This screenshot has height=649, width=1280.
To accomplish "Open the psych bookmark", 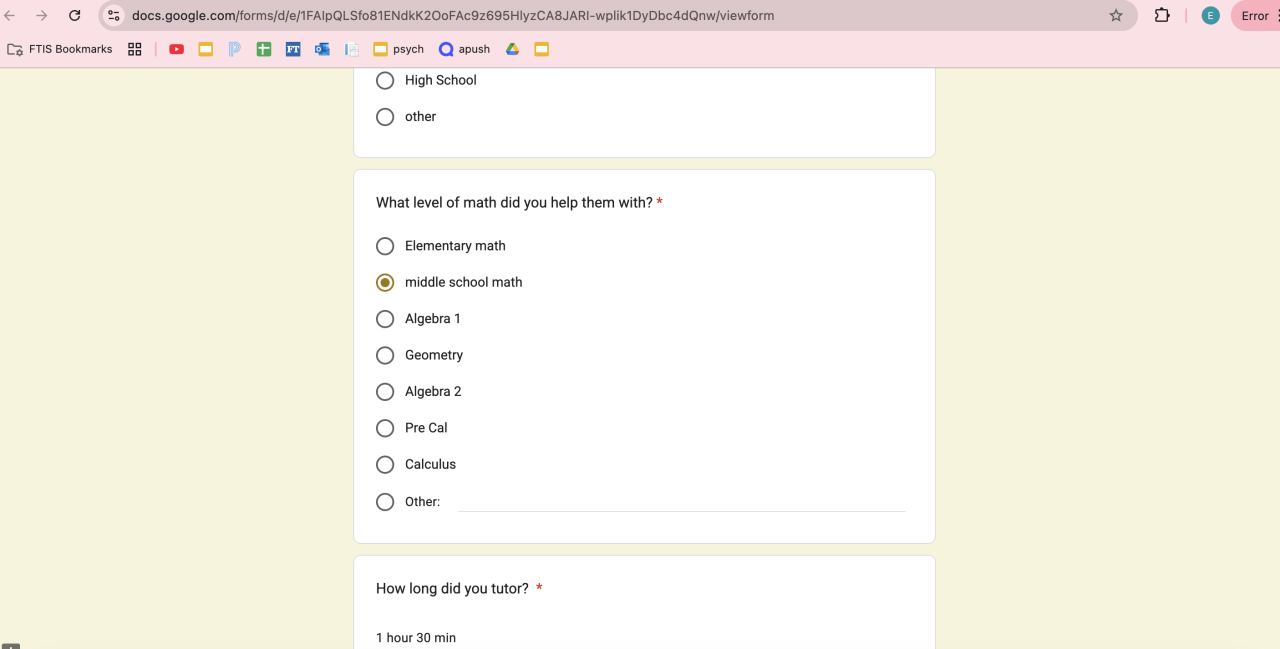I will (399, 49).
